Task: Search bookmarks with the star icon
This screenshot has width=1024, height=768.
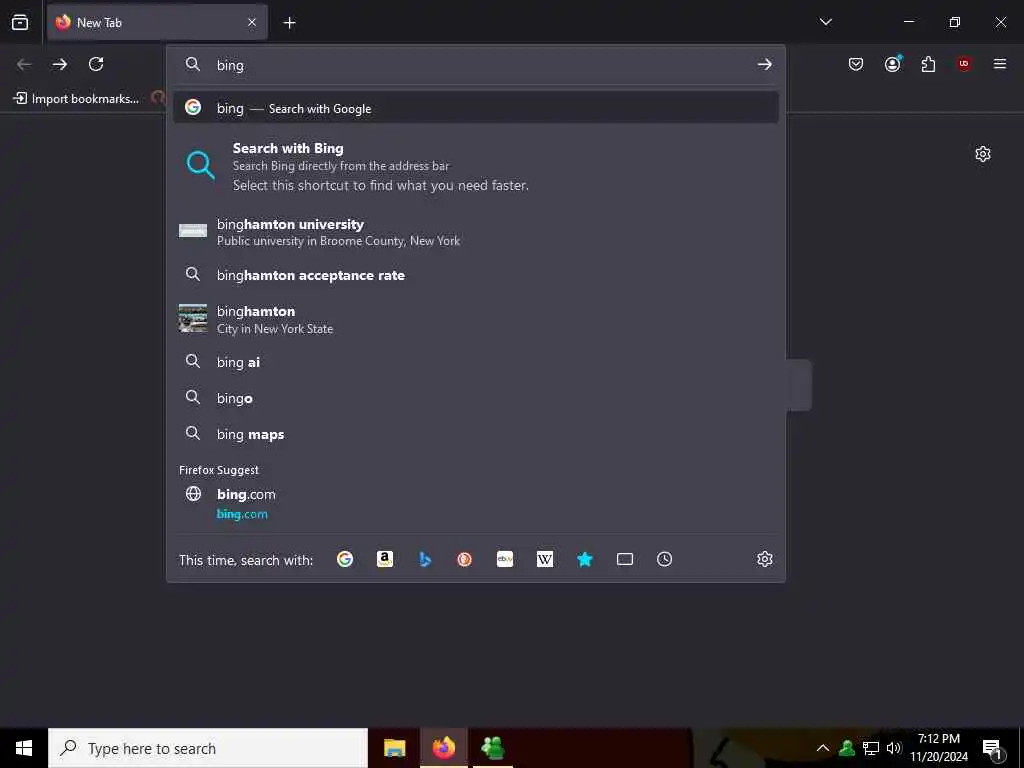Action: [584, 559]
